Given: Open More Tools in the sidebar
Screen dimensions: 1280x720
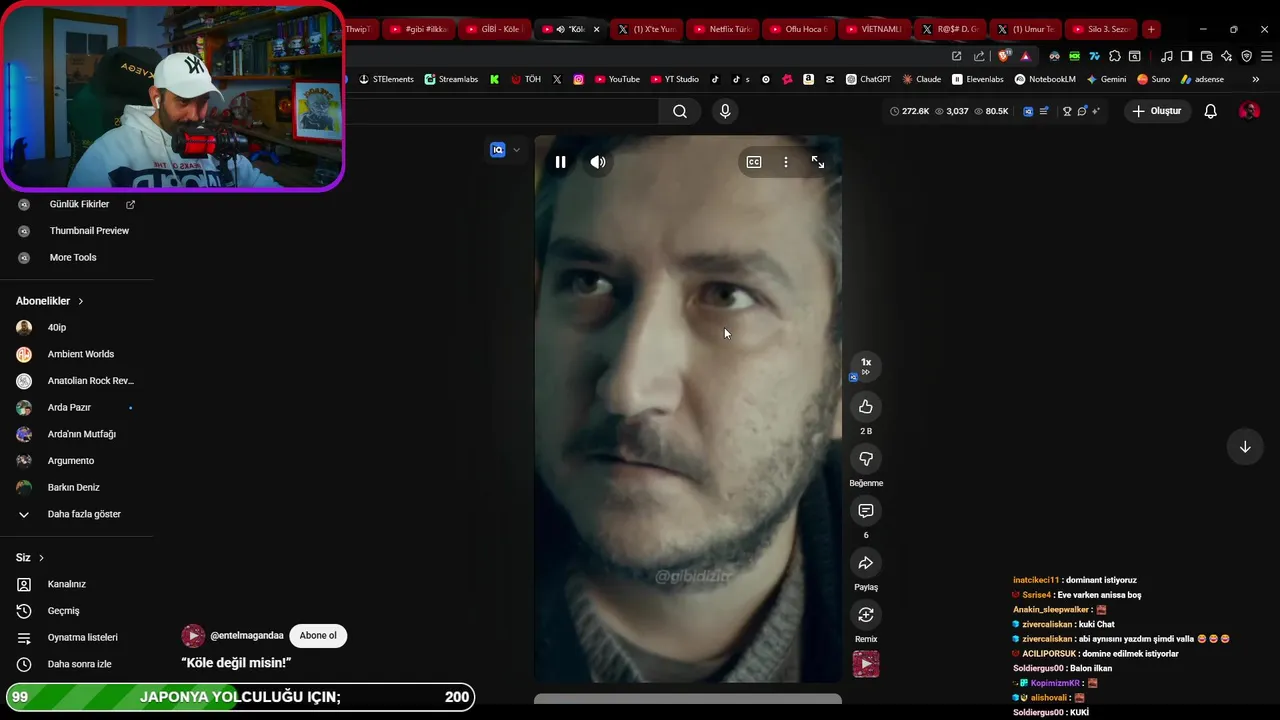Looking at the screenshot, I should tap(73, 258).
